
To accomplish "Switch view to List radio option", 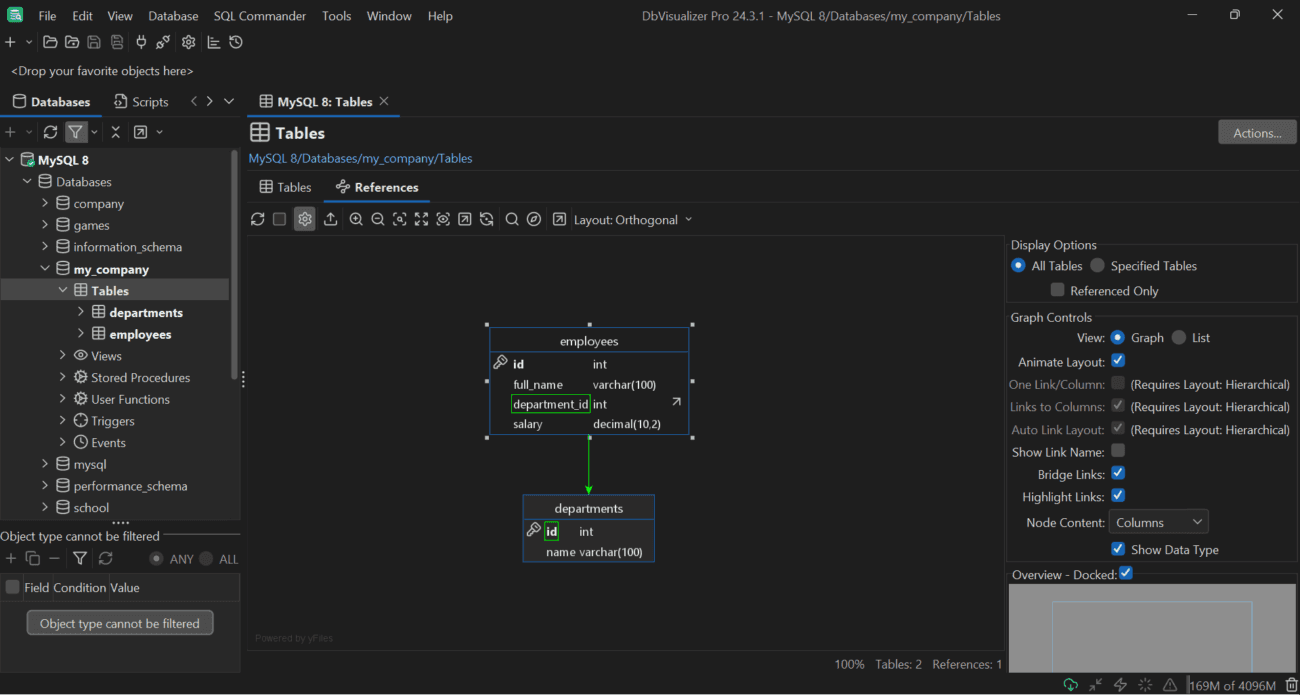I will coord(1179,338).
